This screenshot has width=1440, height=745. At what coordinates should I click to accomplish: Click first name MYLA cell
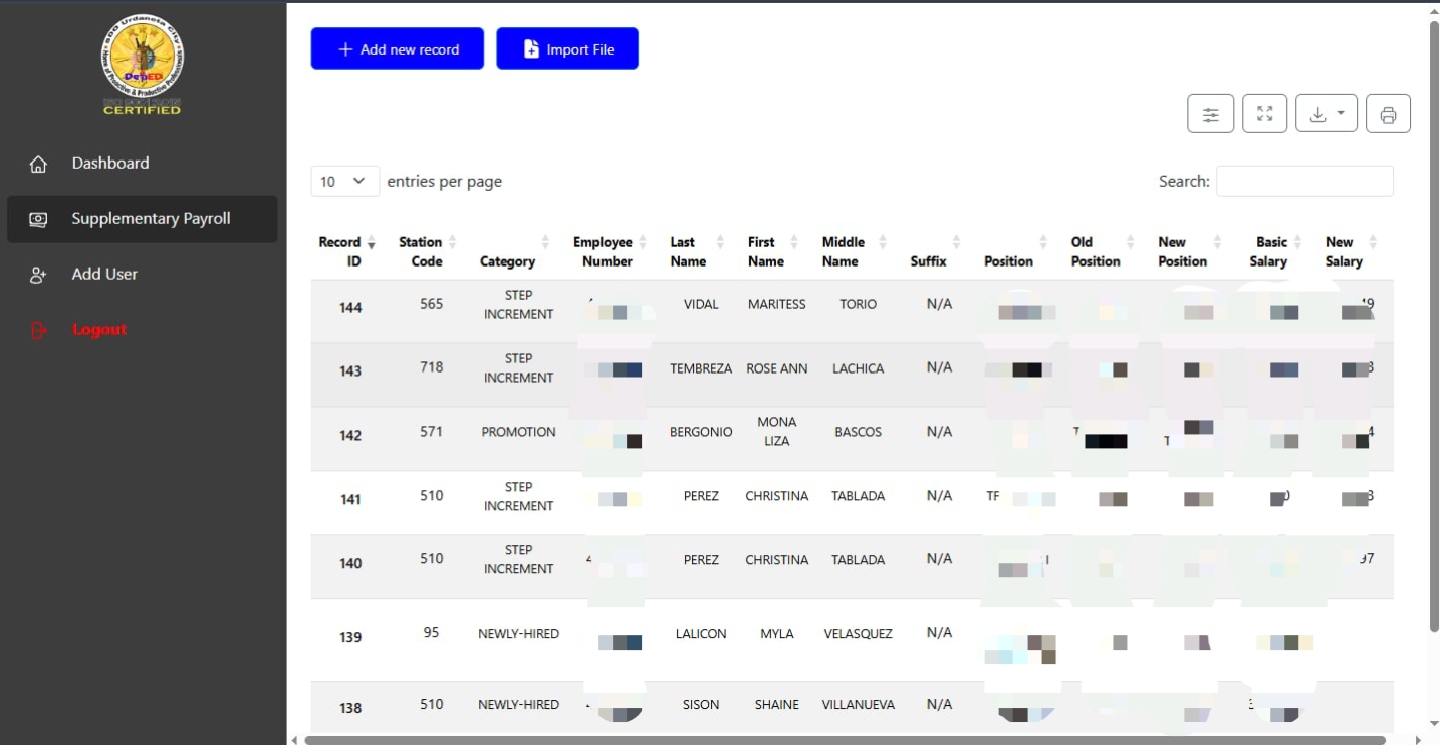coord(776,633)
